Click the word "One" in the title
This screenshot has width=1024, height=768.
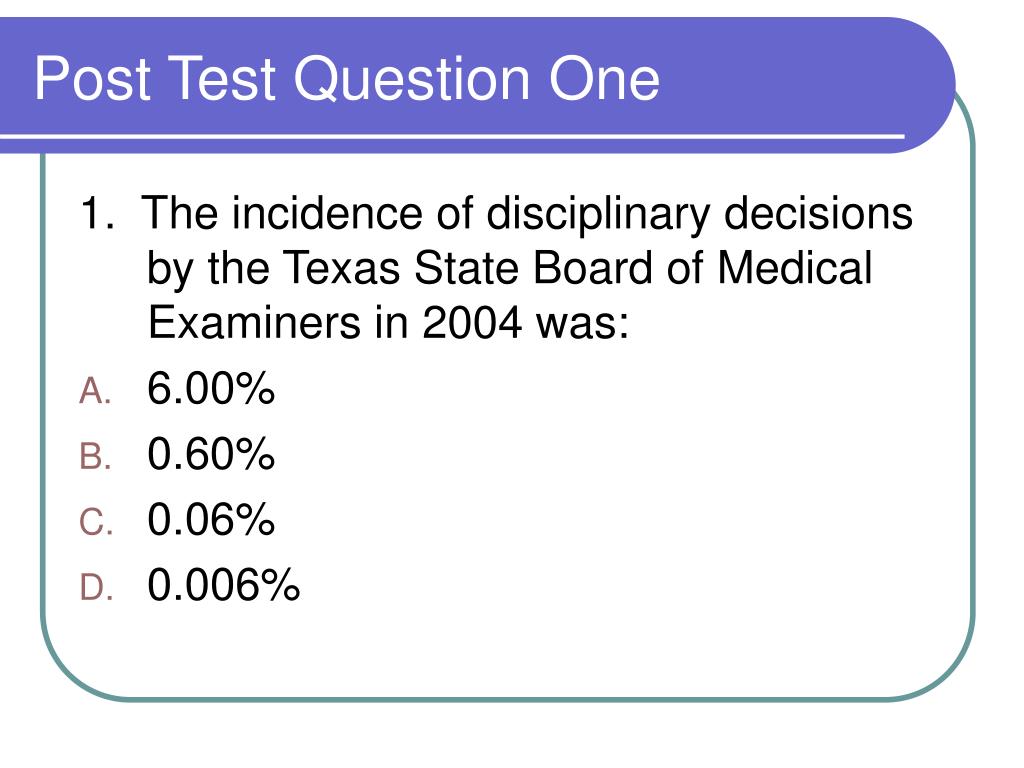tap(604, 79)
